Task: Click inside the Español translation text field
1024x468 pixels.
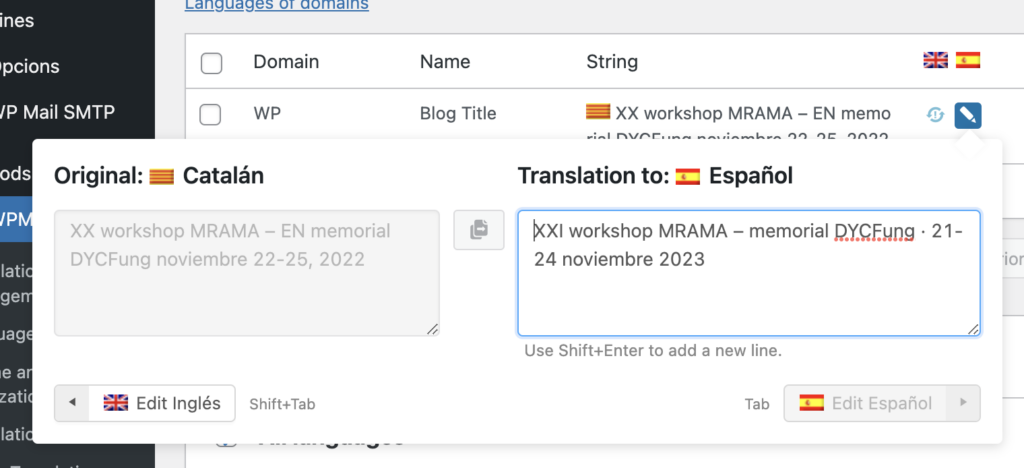Action: 748,290
